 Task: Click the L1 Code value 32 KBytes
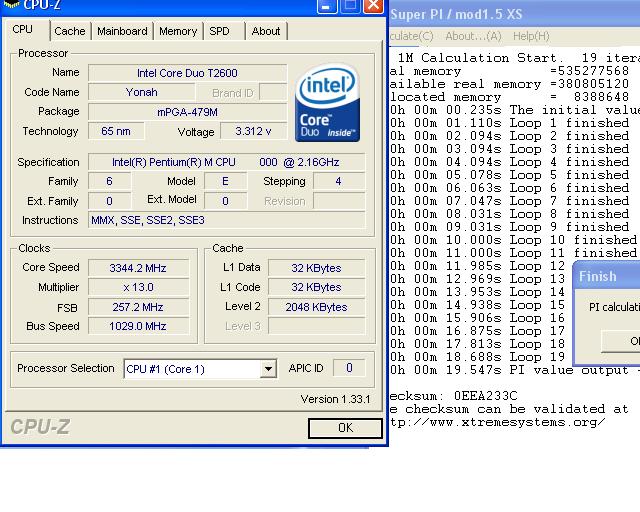(x=316, y=287)
